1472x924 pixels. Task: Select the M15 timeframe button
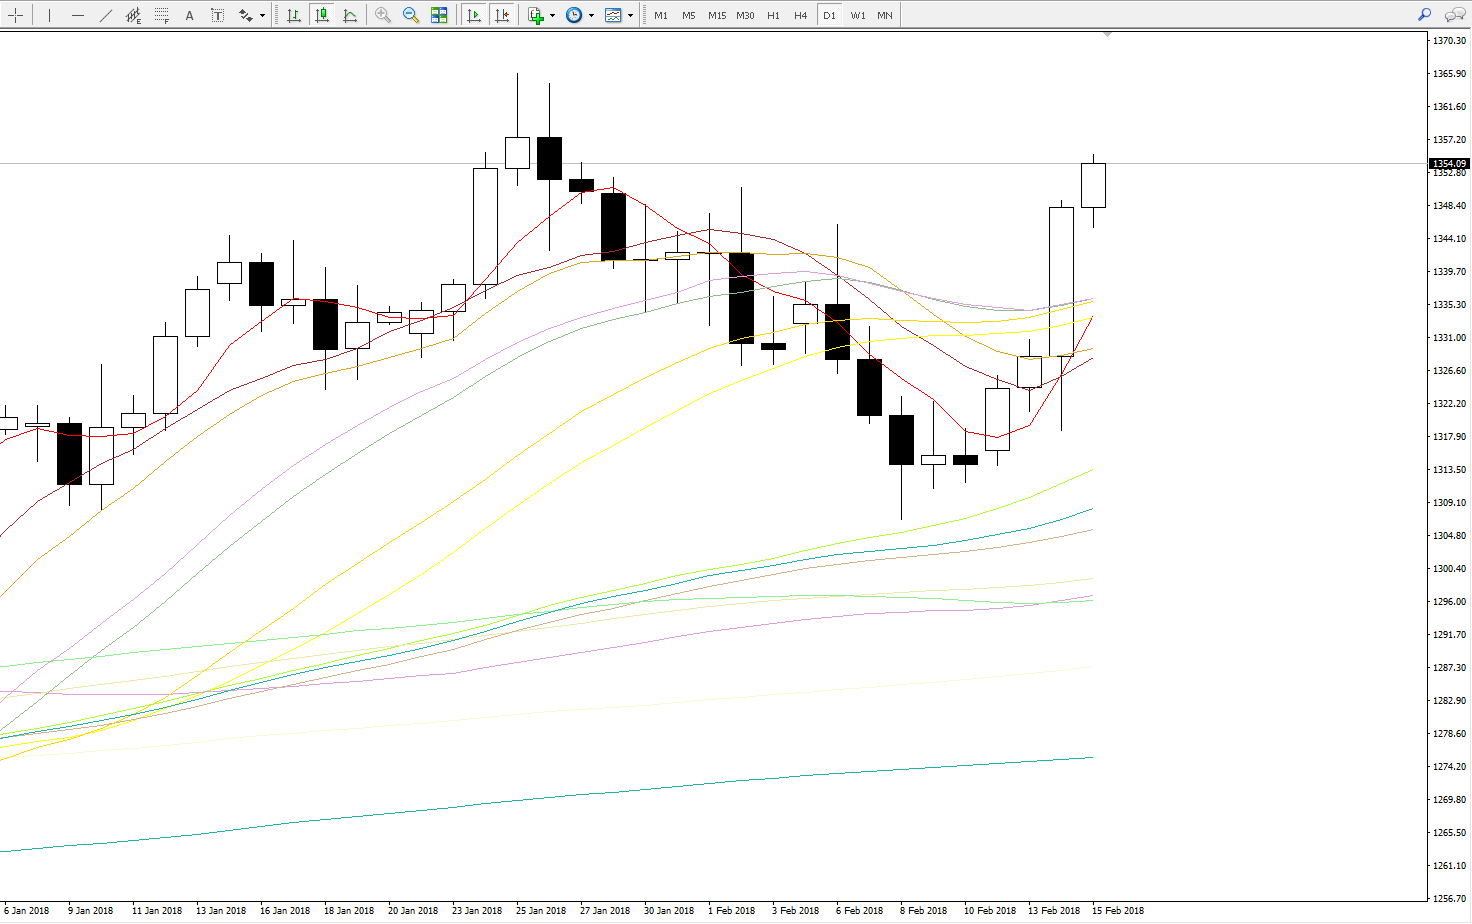click(717, 15)
